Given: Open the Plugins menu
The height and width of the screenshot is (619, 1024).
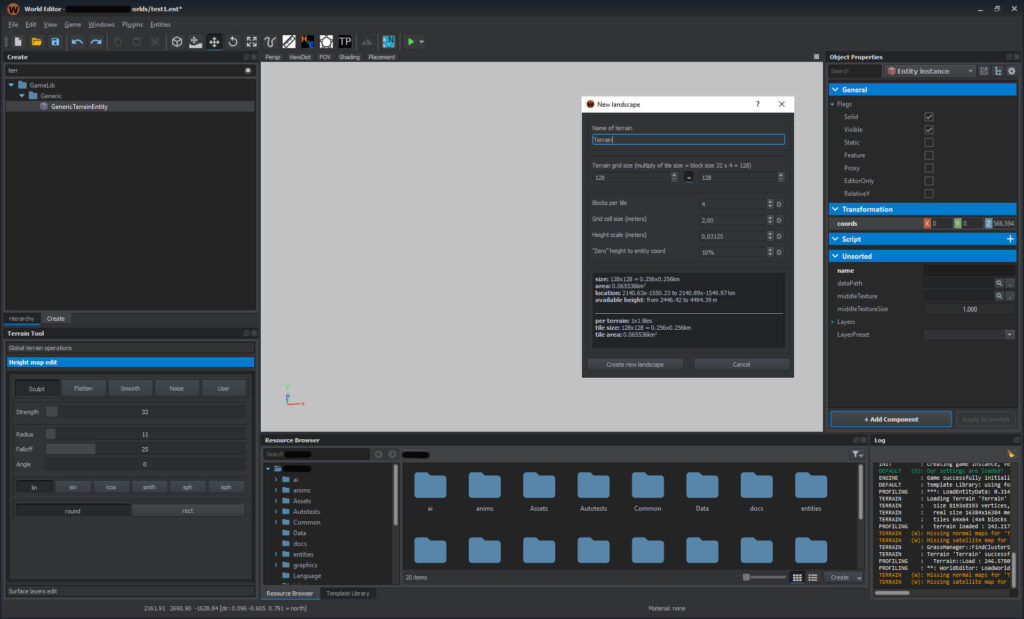Looking at the screenshot, I should click(x=132, y=24).
